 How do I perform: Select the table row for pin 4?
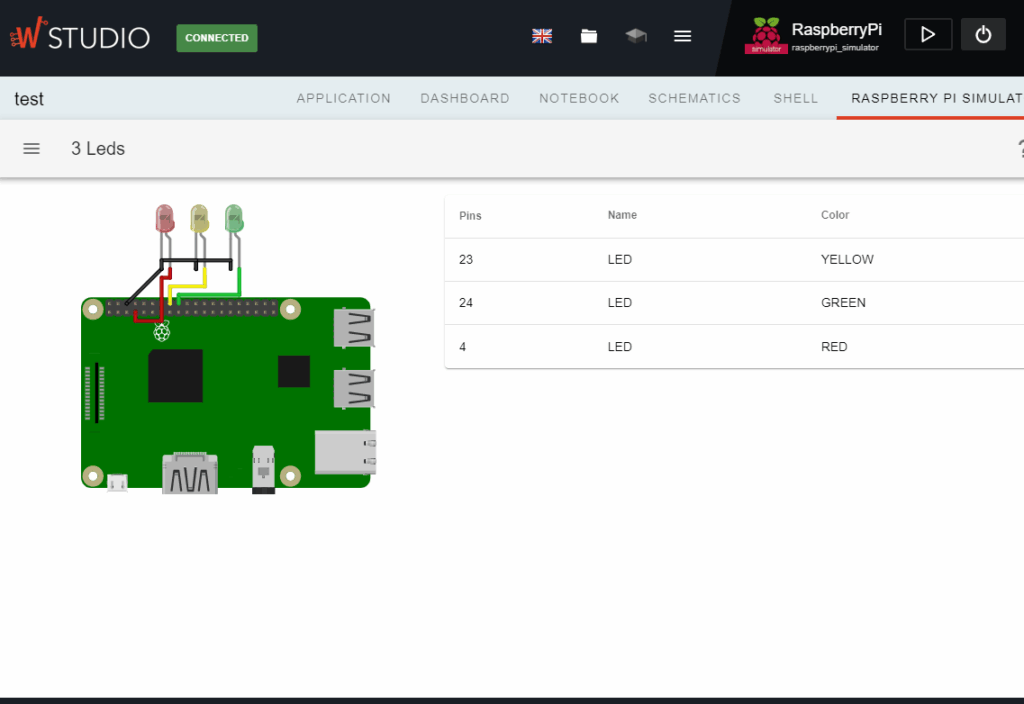(x=620, y=347)
